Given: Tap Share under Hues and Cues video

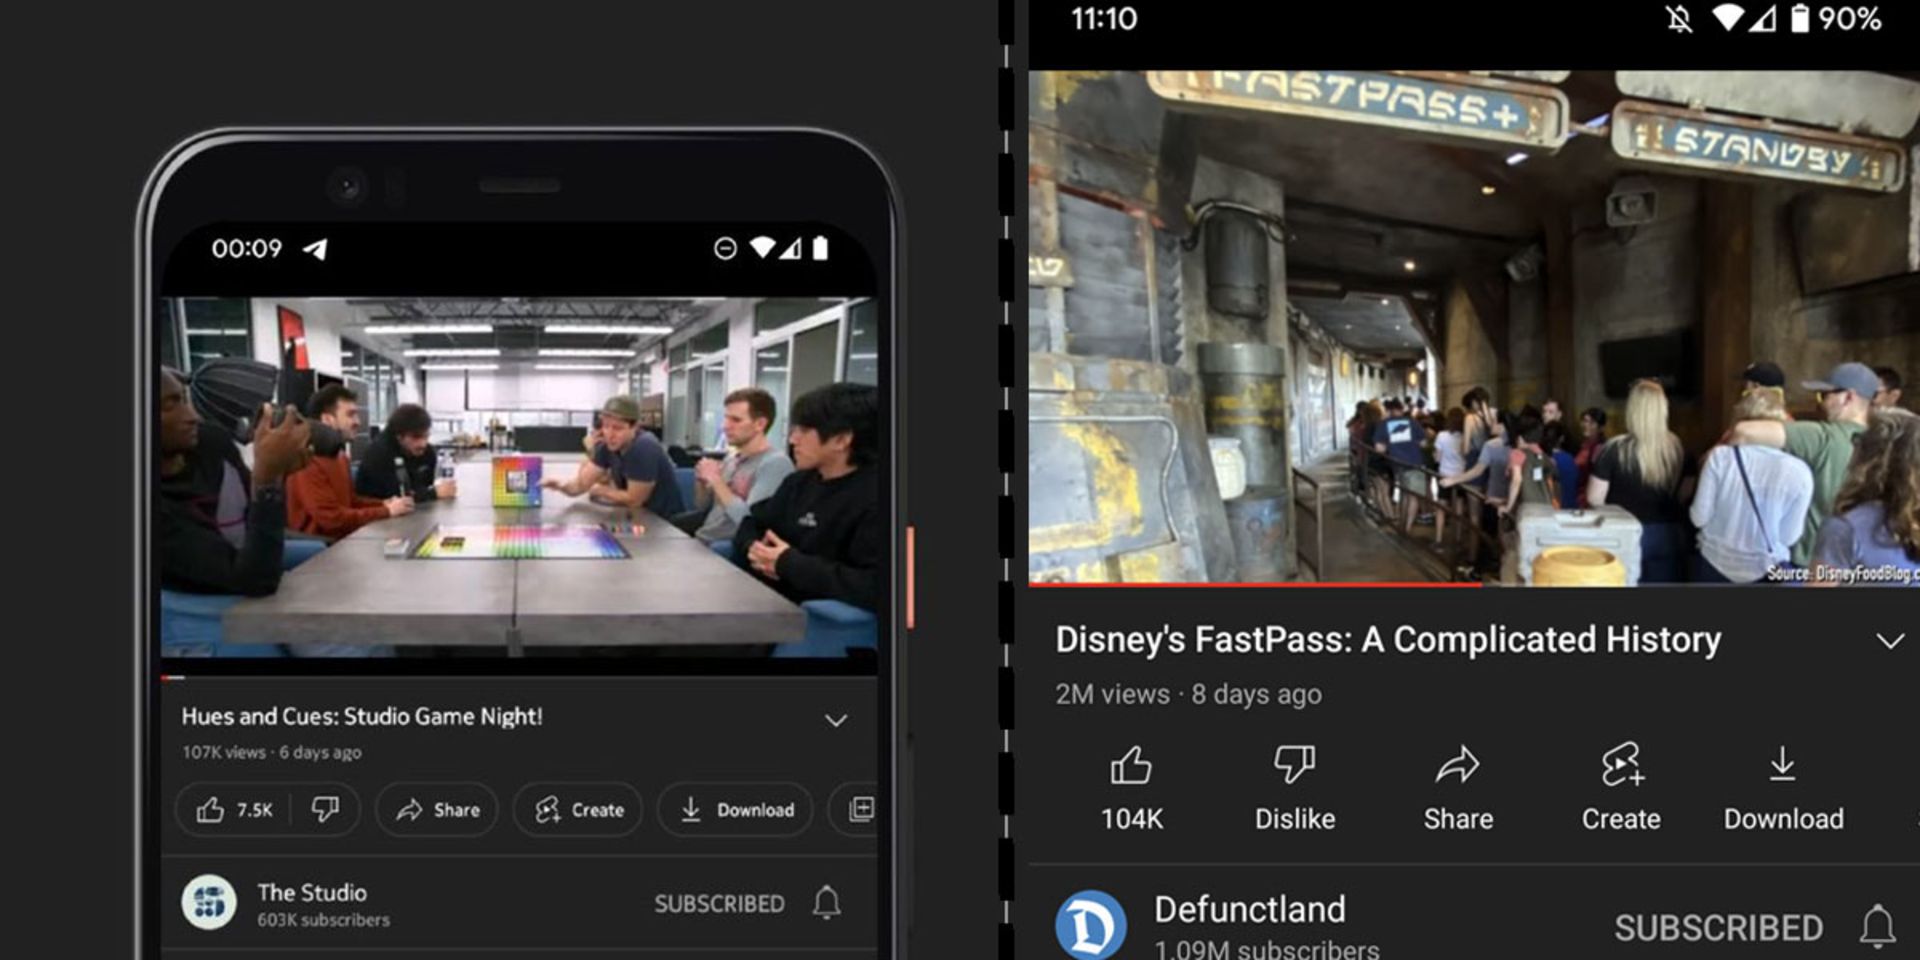Looking at the screenshot, I should coord(438,810).
